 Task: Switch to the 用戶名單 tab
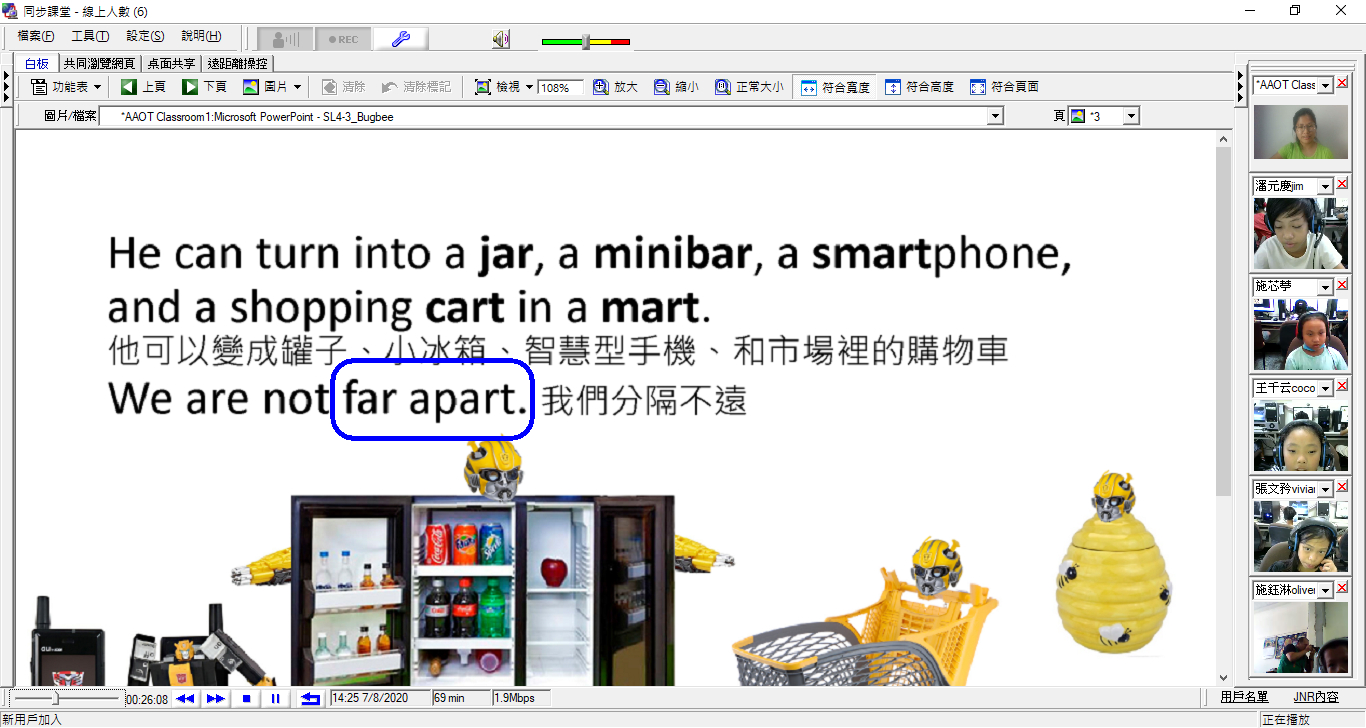1243,697
